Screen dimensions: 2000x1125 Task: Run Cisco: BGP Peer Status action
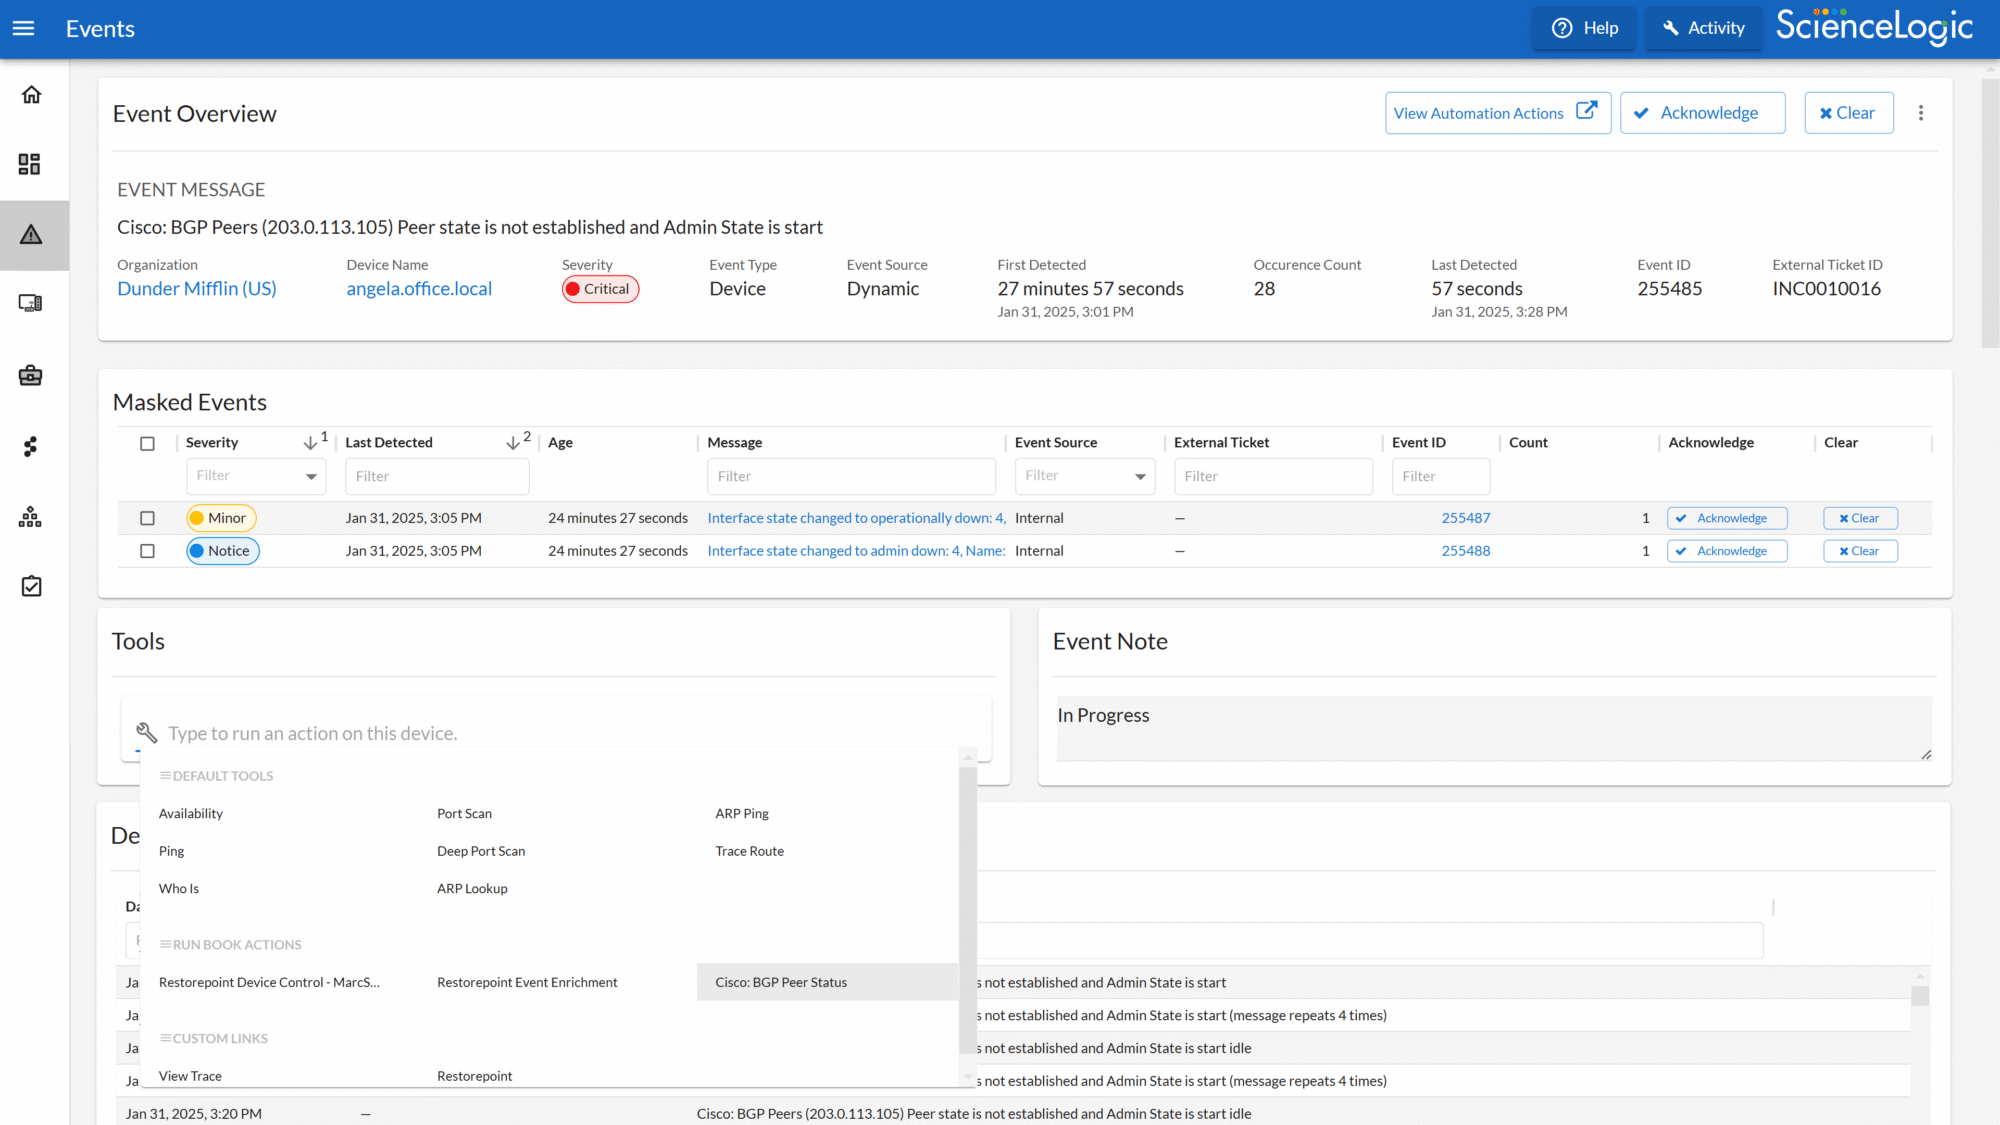(826, 982)
